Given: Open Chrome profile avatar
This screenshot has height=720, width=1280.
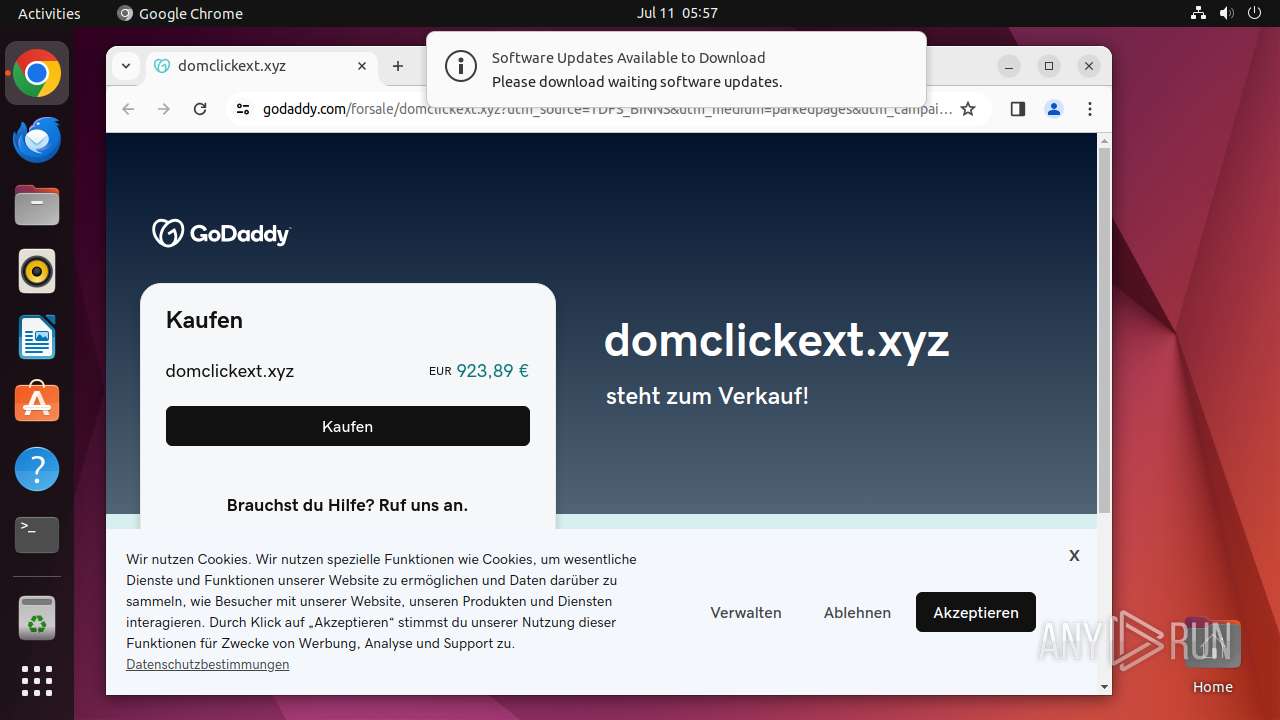Looking at the screenshot, I should (x=1054, y=109).
